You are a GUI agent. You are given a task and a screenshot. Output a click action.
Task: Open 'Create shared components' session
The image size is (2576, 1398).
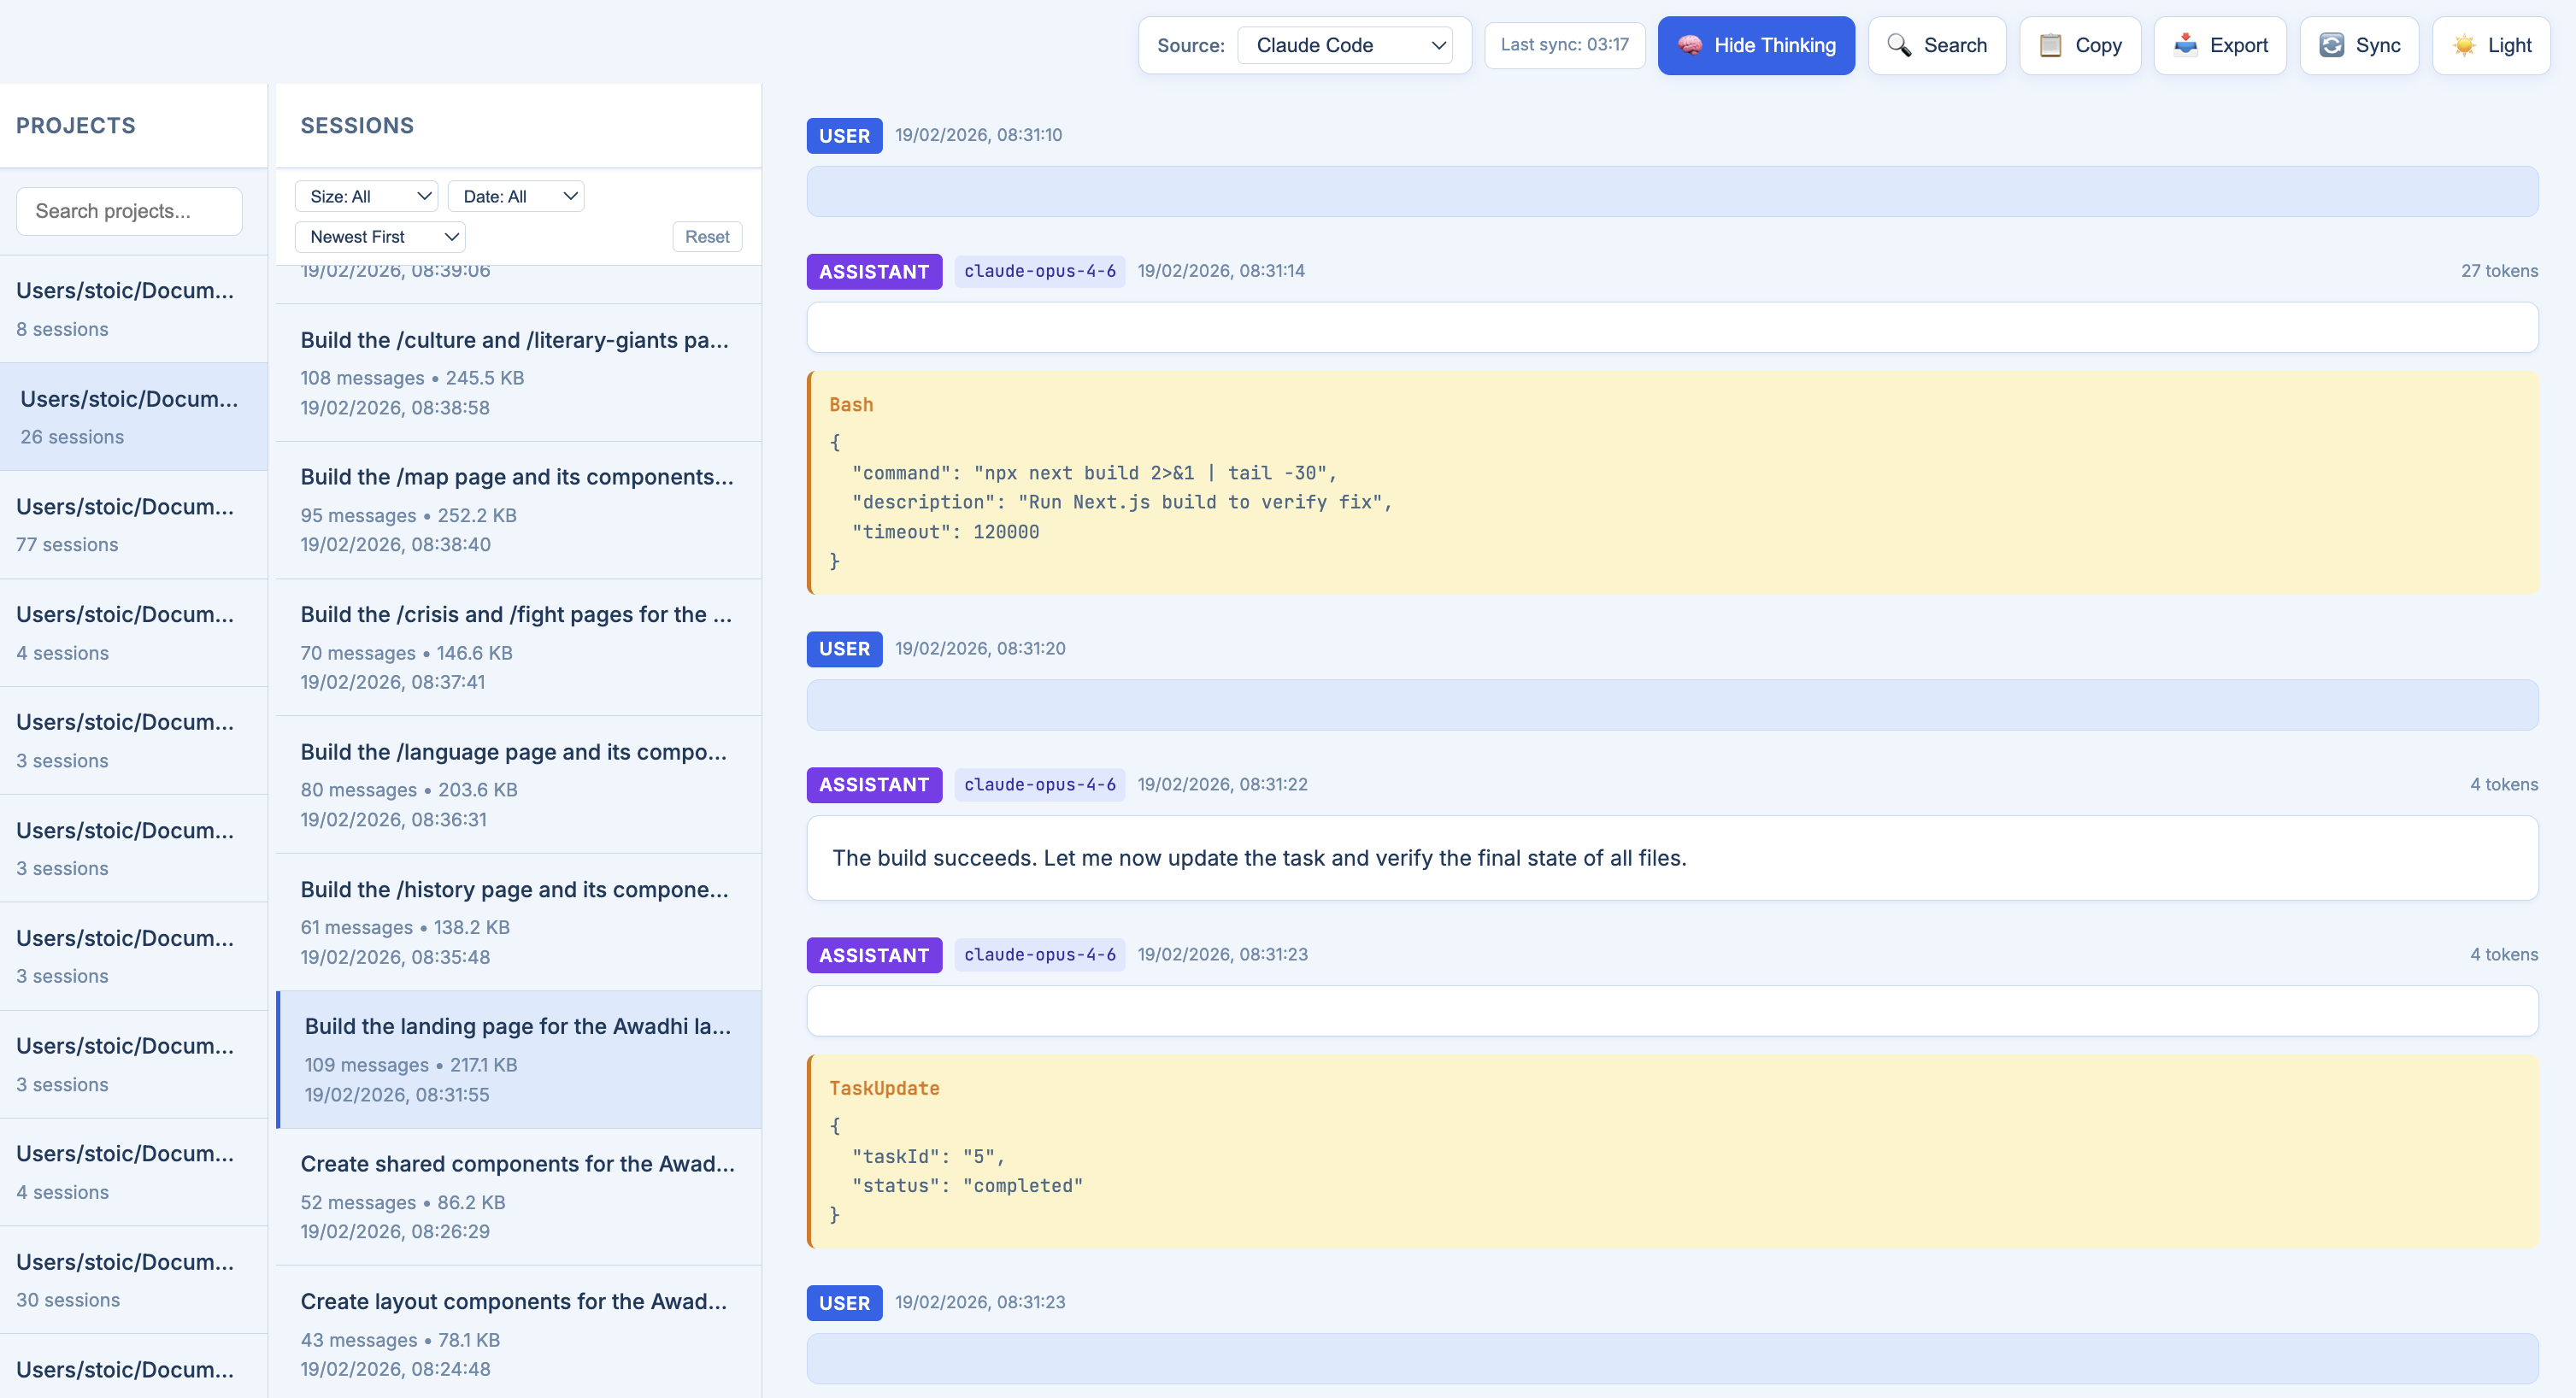(518, 1196)
